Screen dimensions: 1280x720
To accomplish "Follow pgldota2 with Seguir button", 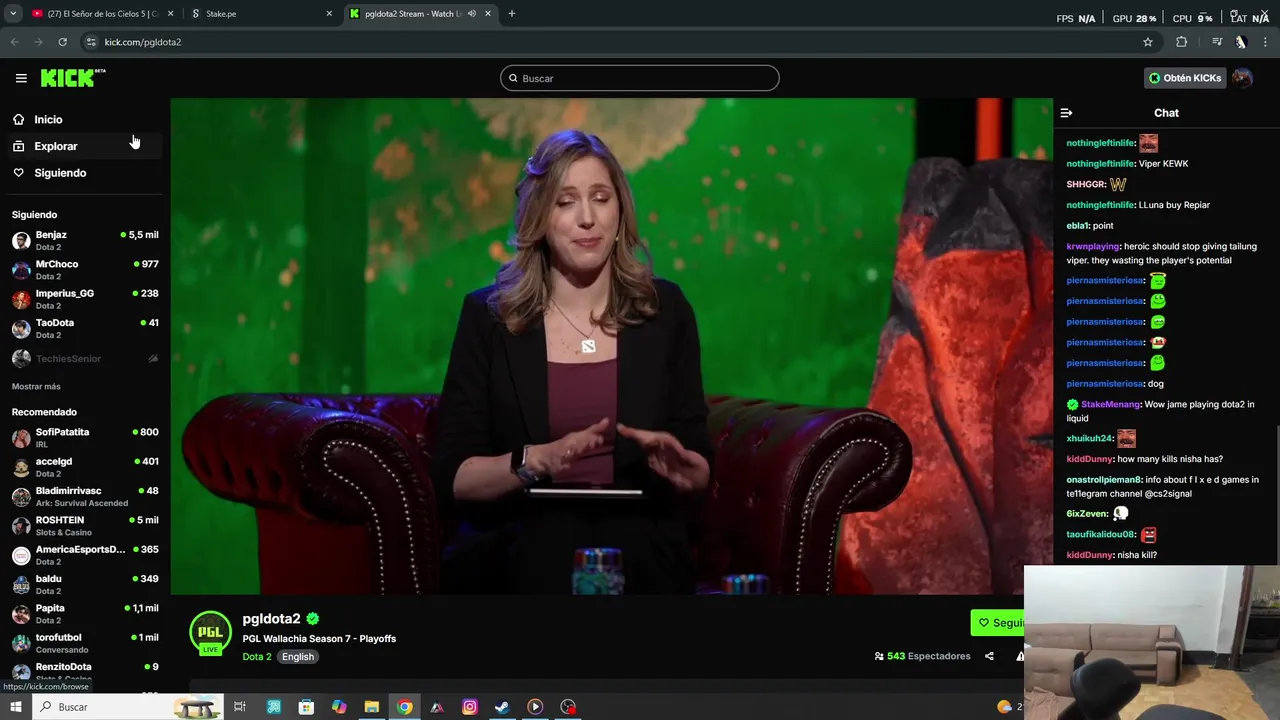I will (998, 623).
